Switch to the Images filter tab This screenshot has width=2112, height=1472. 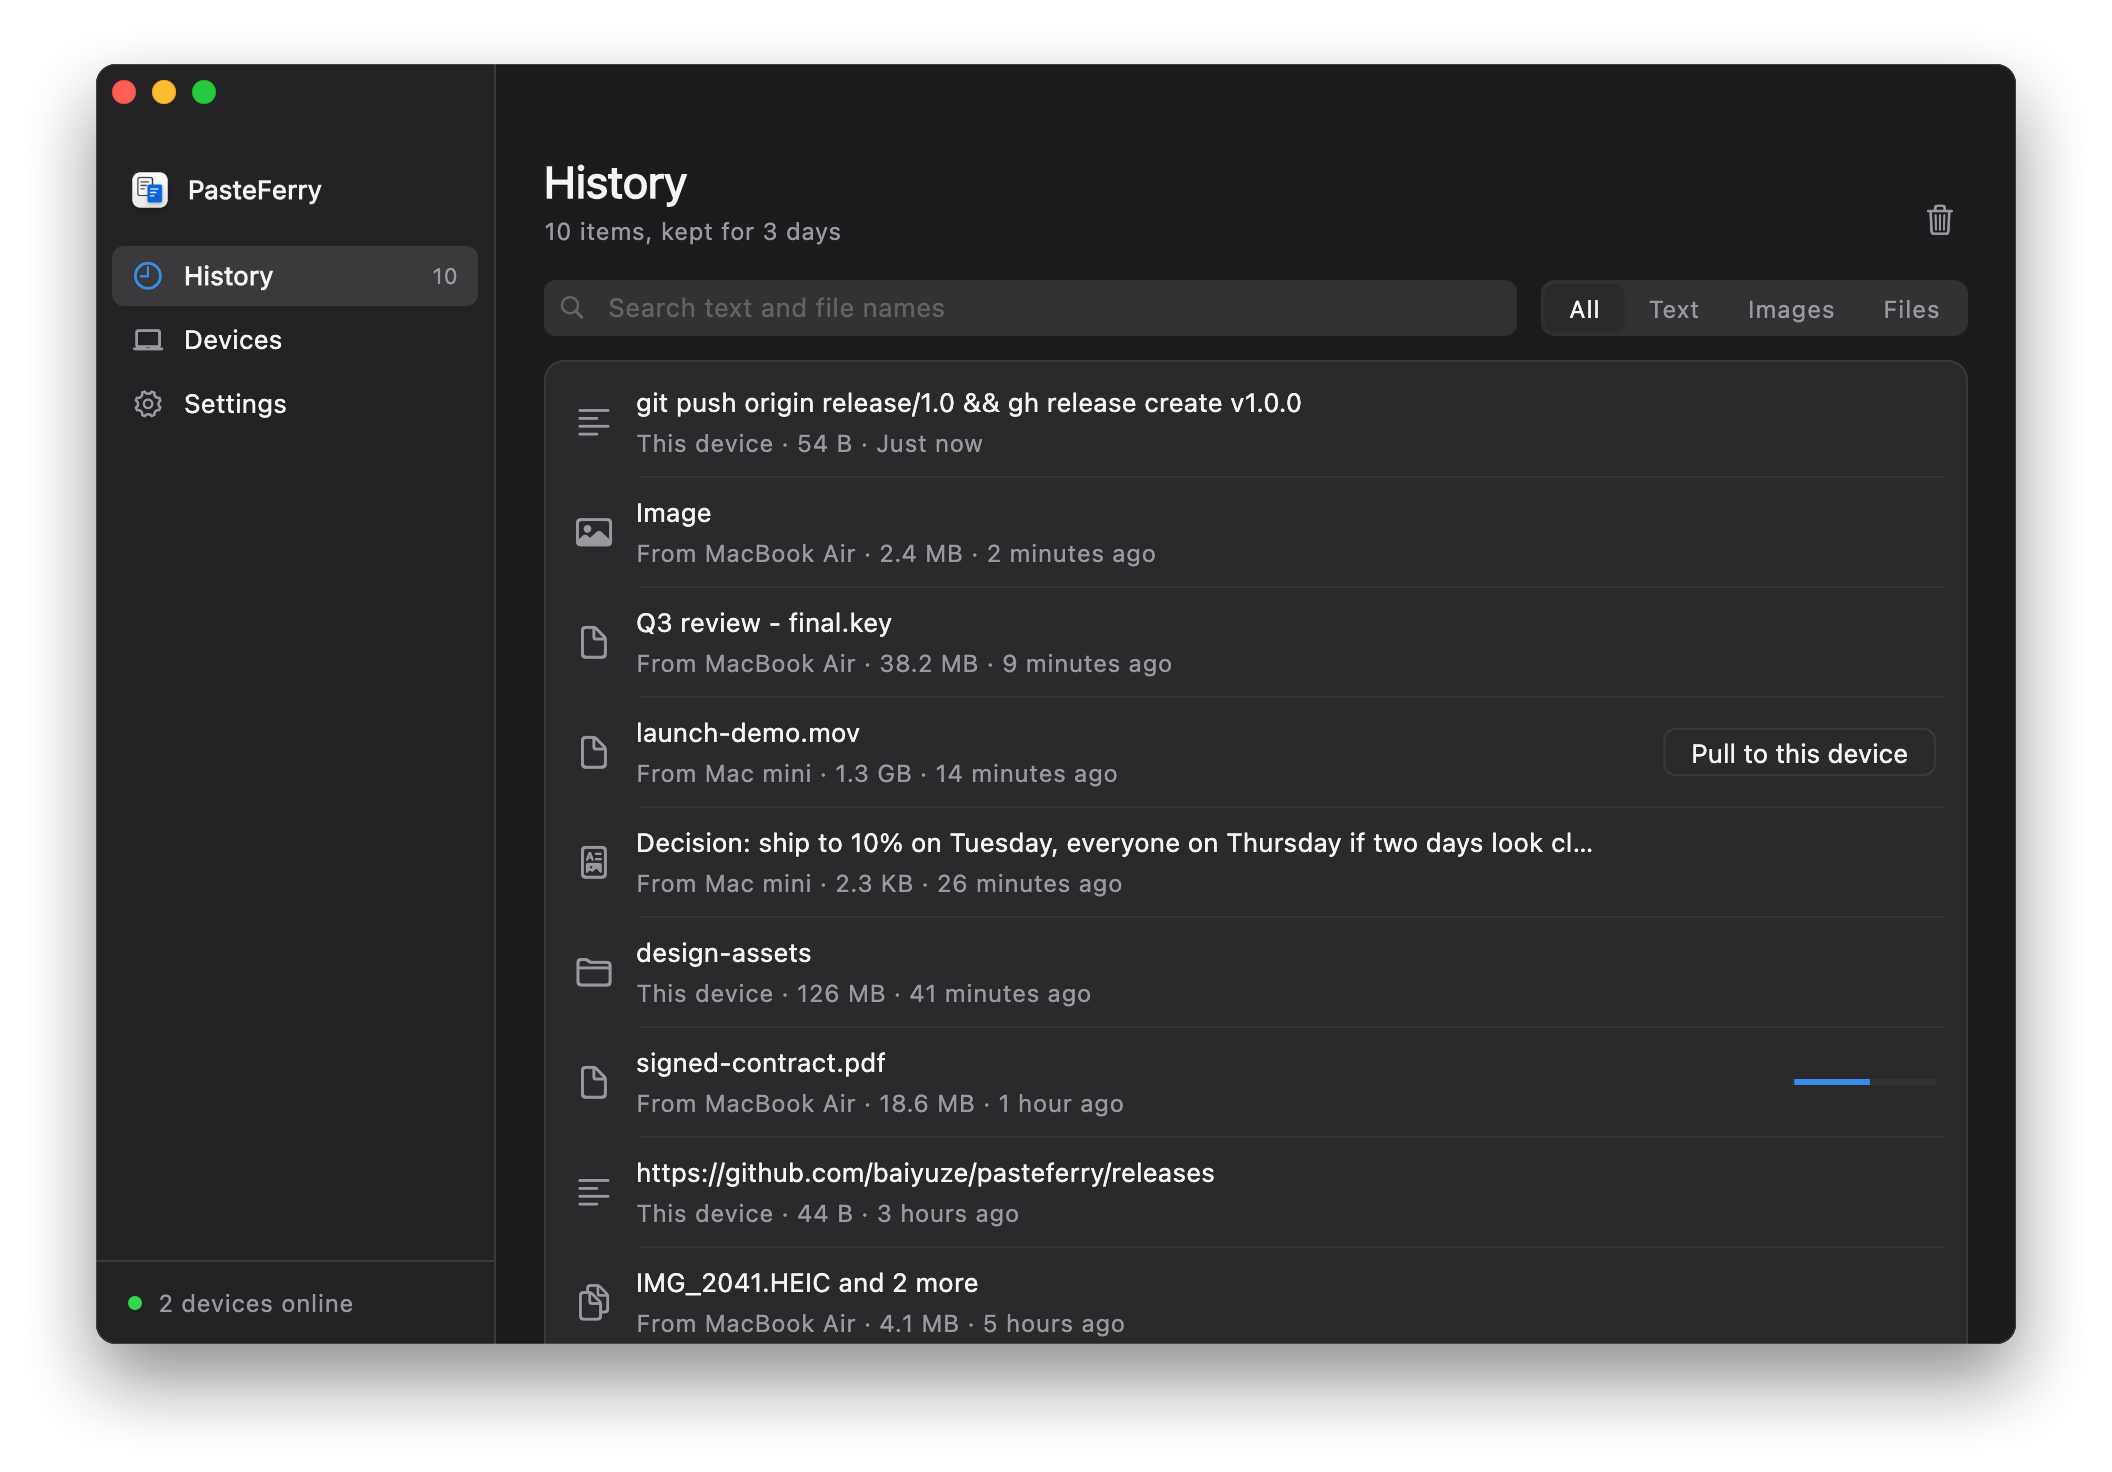(x=1790, y=309)
